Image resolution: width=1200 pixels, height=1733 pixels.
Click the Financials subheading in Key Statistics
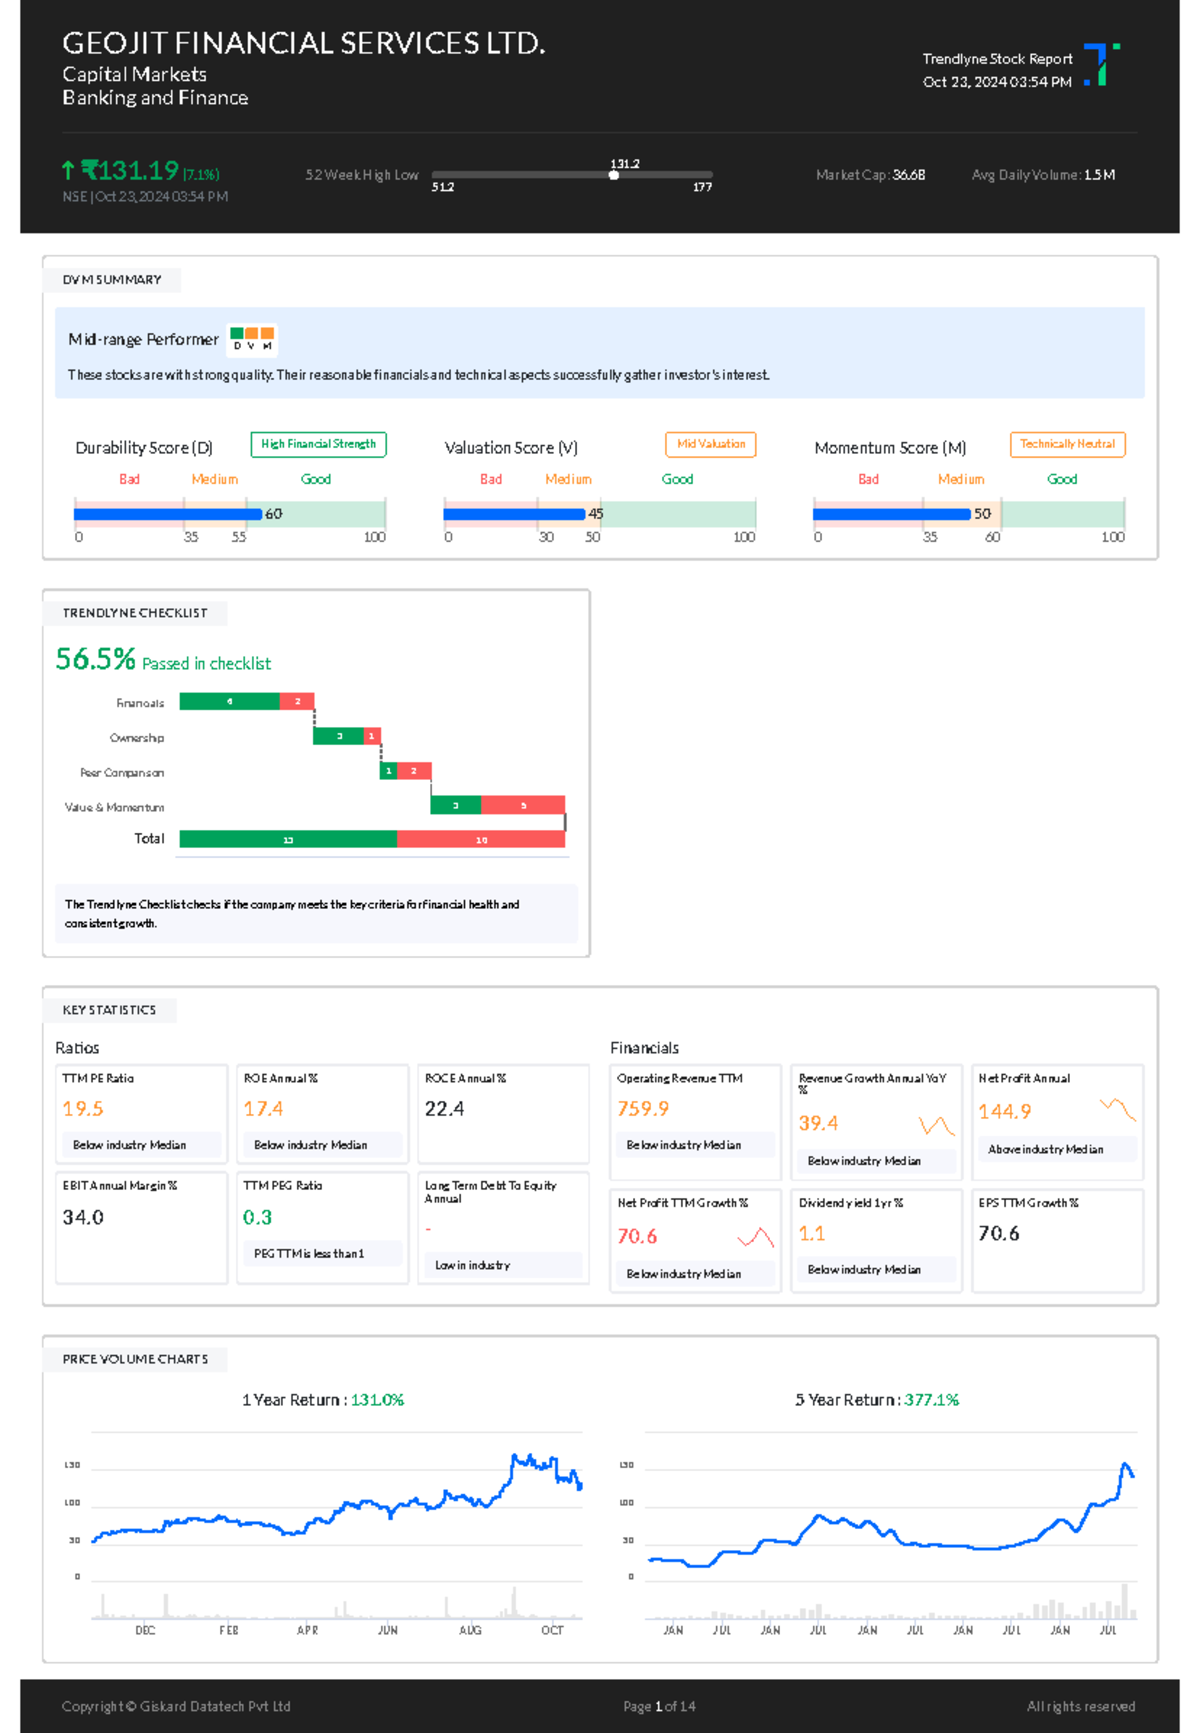(x=644, y=1048)
